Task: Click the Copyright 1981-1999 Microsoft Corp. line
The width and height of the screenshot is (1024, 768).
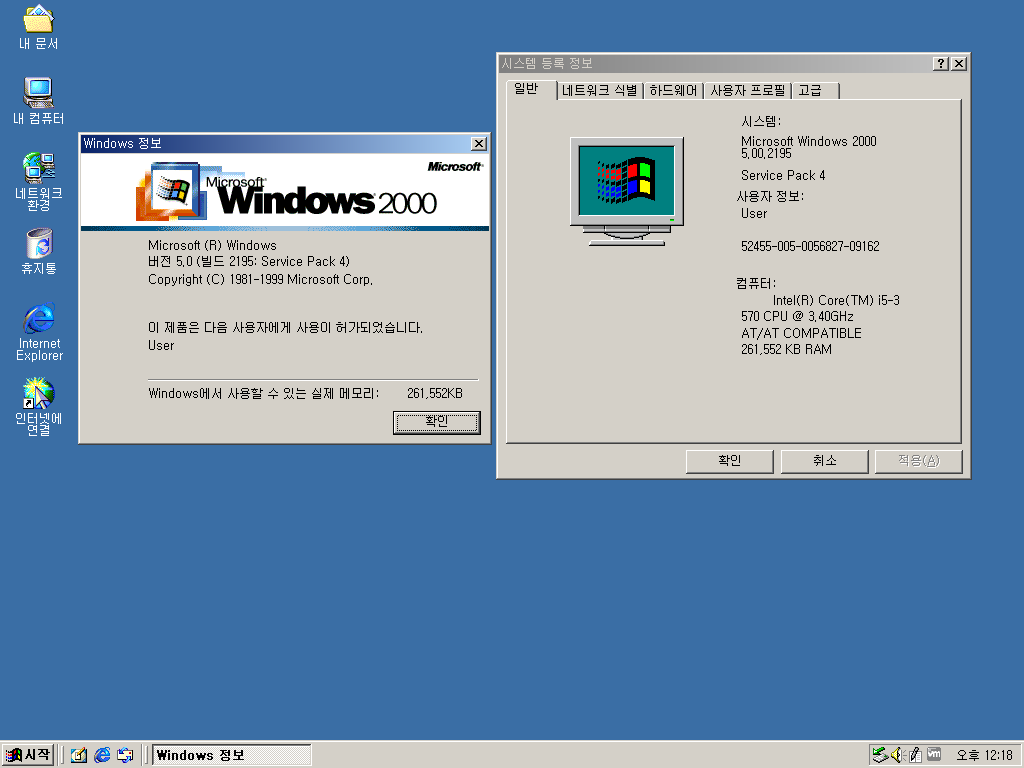Action: point(260,280)
